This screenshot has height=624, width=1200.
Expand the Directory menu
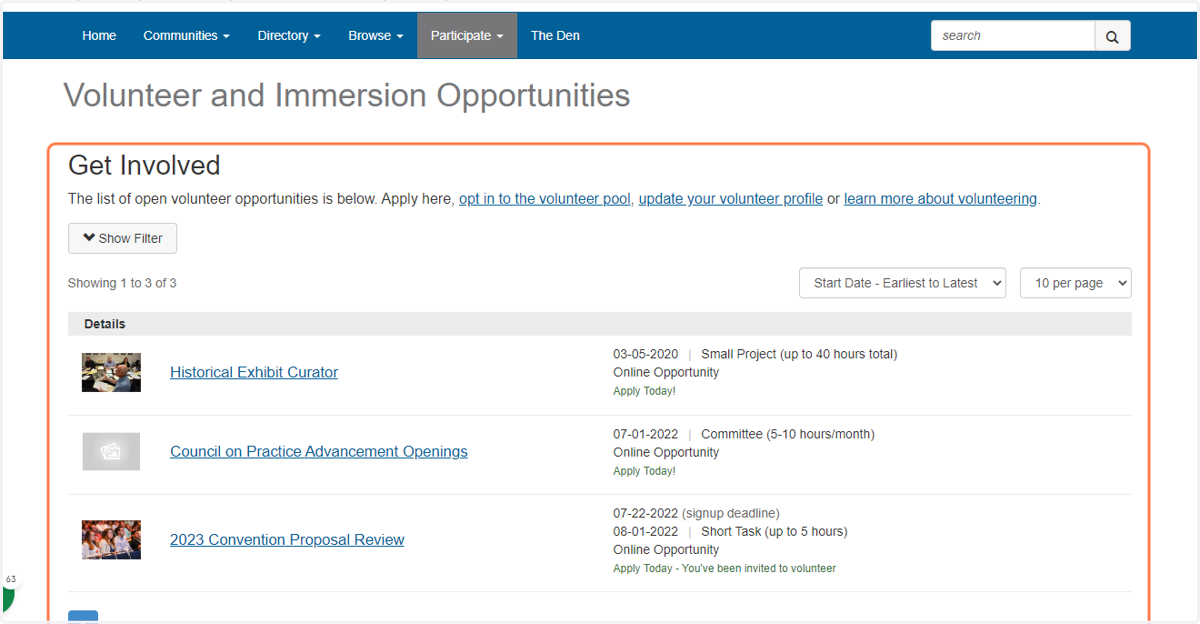(289, 36)
